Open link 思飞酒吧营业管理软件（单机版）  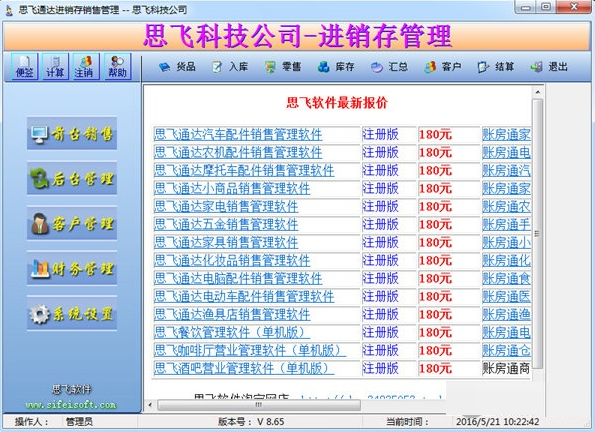point(244,368)
